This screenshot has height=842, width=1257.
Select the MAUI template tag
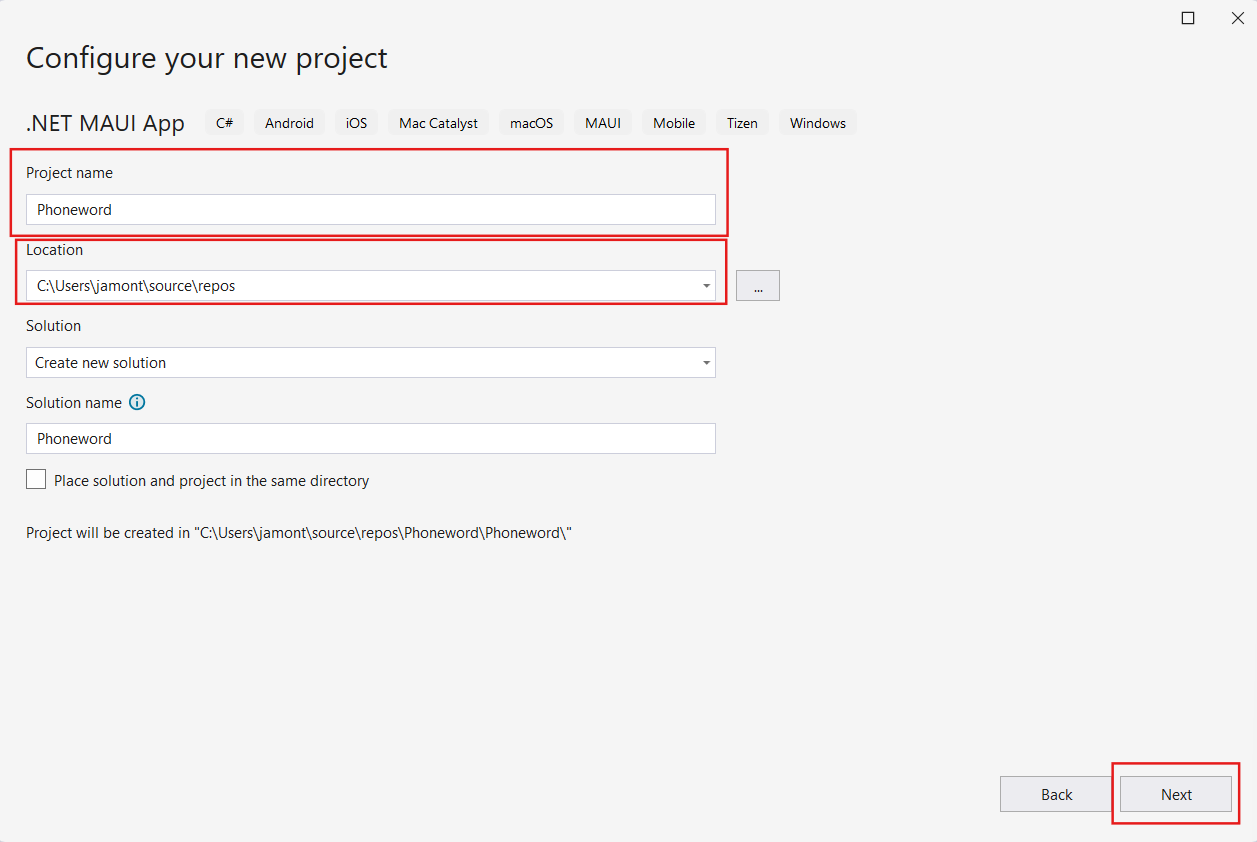click(602, 122)
